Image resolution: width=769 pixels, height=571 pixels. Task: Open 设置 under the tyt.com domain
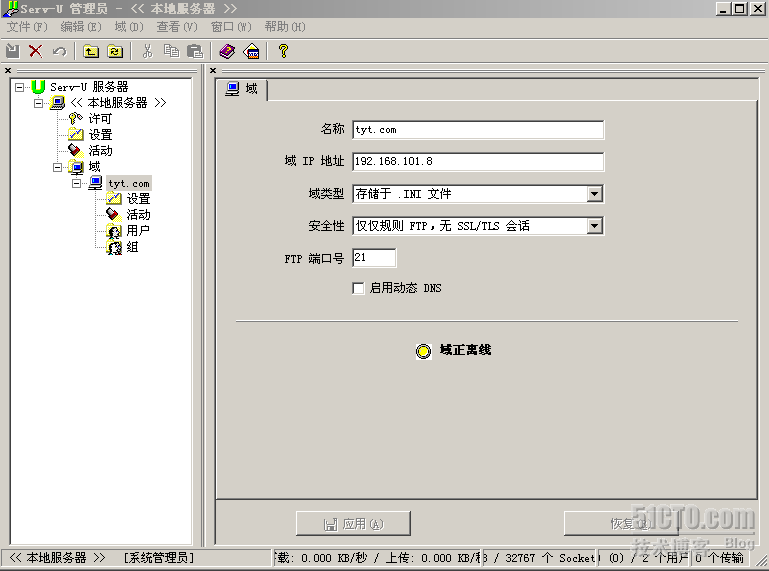pyautogui.click(x=138, y=199)
